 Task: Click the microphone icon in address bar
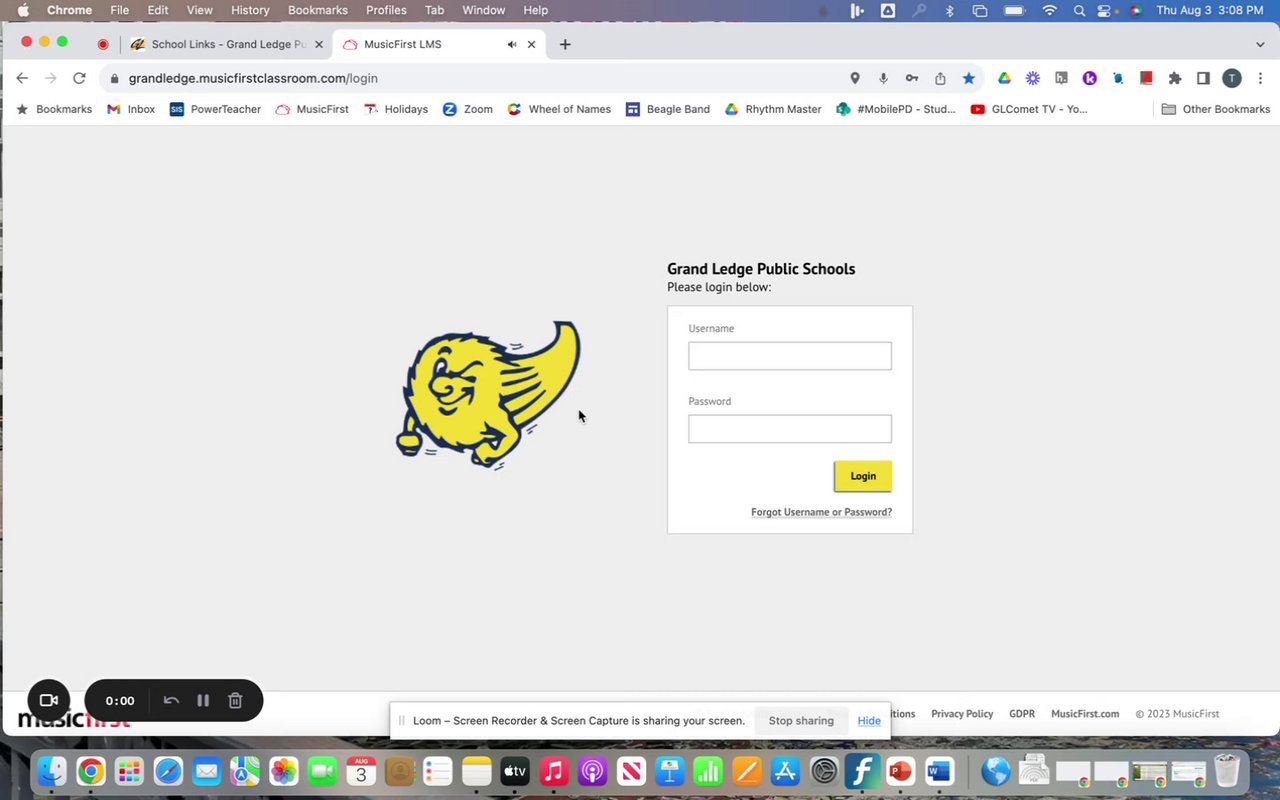(x=883, y=78)
